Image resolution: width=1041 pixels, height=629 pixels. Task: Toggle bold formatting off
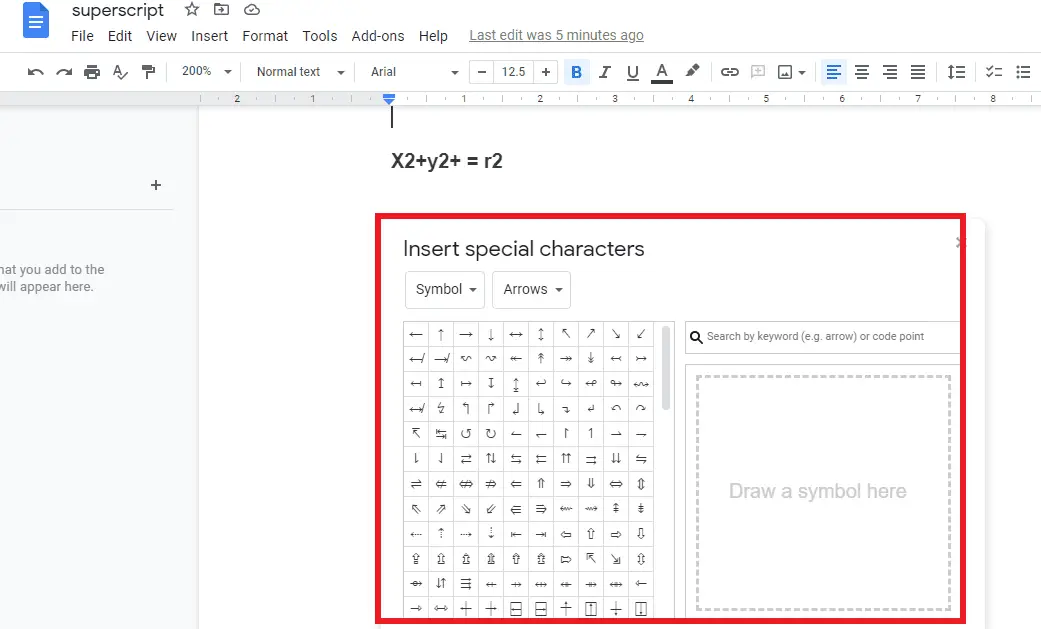pos(576,71)
